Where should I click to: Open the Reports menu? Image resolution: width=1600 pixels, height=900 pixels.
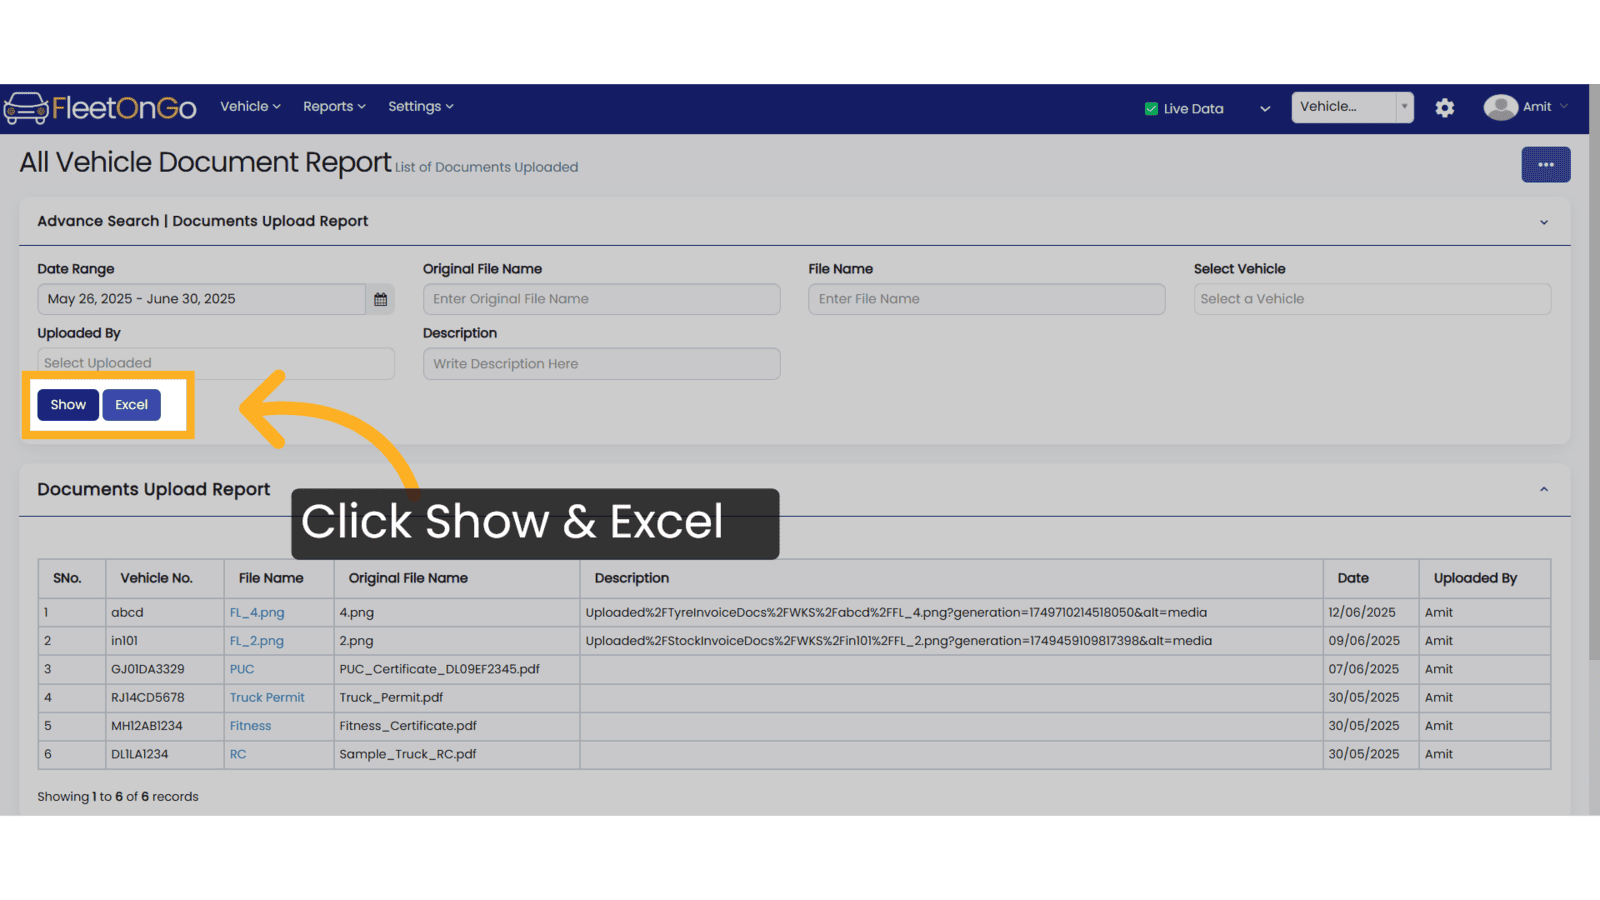point(334,106)
